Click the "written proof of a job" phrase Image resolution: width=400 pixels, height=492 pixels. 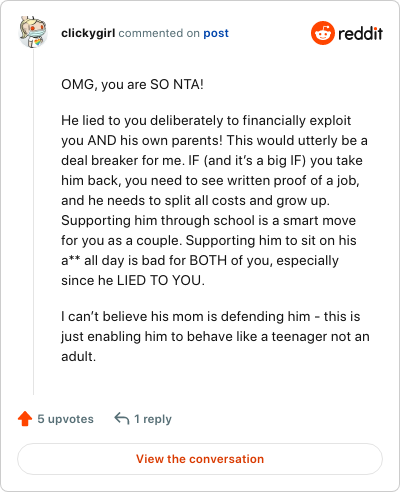coord(293,180)
